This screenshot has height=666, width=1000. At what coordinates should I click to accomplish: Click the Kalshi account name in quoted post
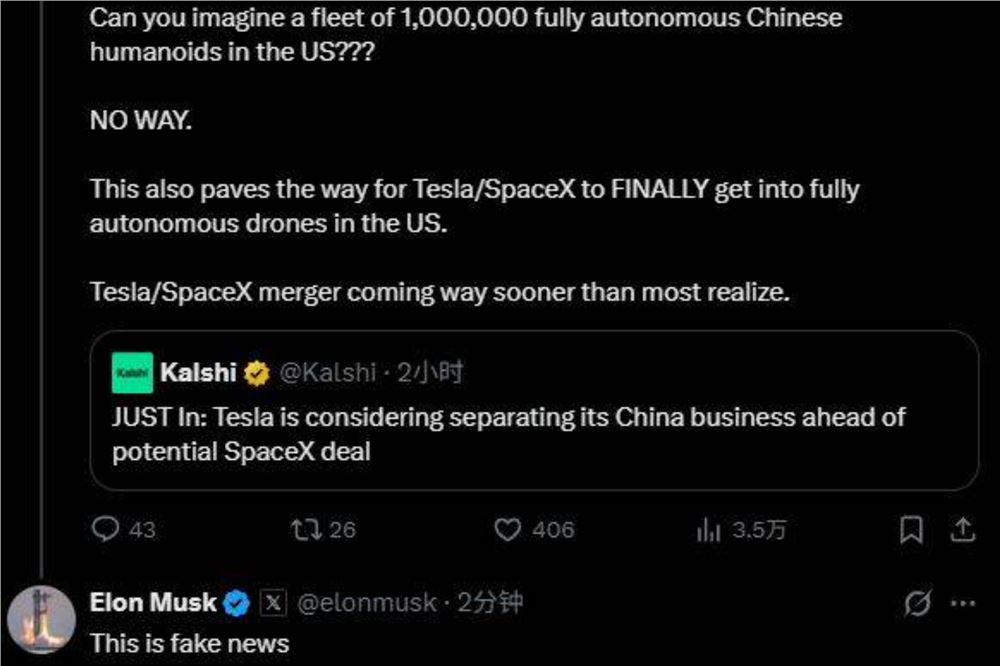point(198,372)
